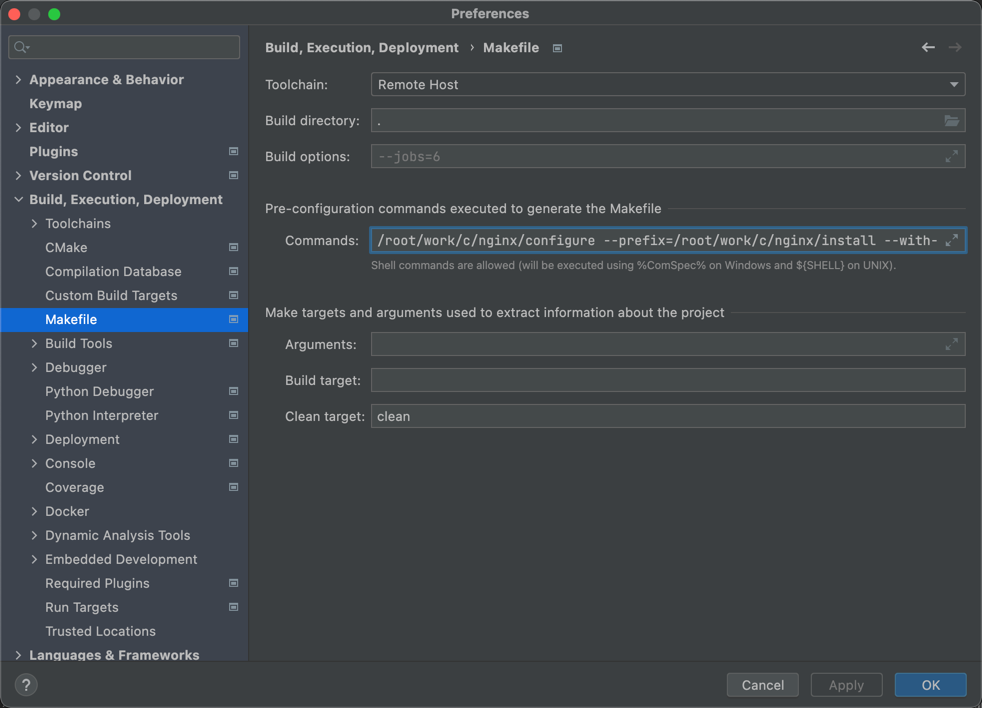Click the OK button
The width and height of the screenshot is (982, 708).
pyautogui.click(x=930, y=685)
